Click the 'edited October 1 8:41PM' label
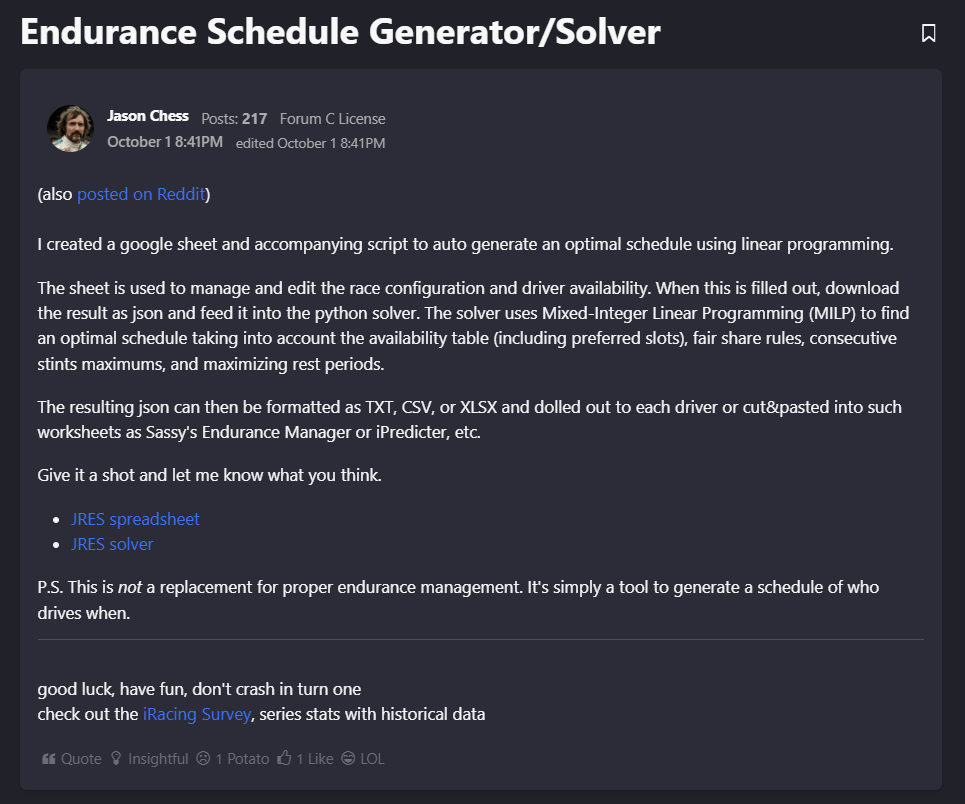Screen dimensions: 965x804 coord(310,143)
